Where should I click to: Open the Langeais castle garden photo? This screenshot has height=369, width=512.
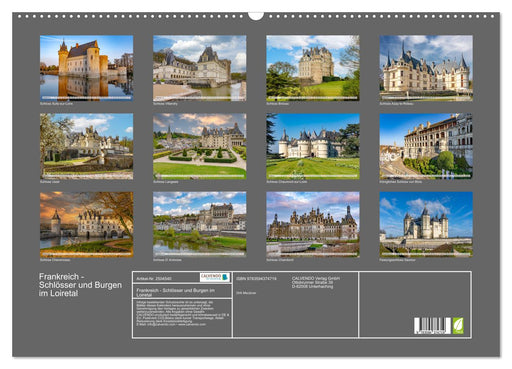200,146
